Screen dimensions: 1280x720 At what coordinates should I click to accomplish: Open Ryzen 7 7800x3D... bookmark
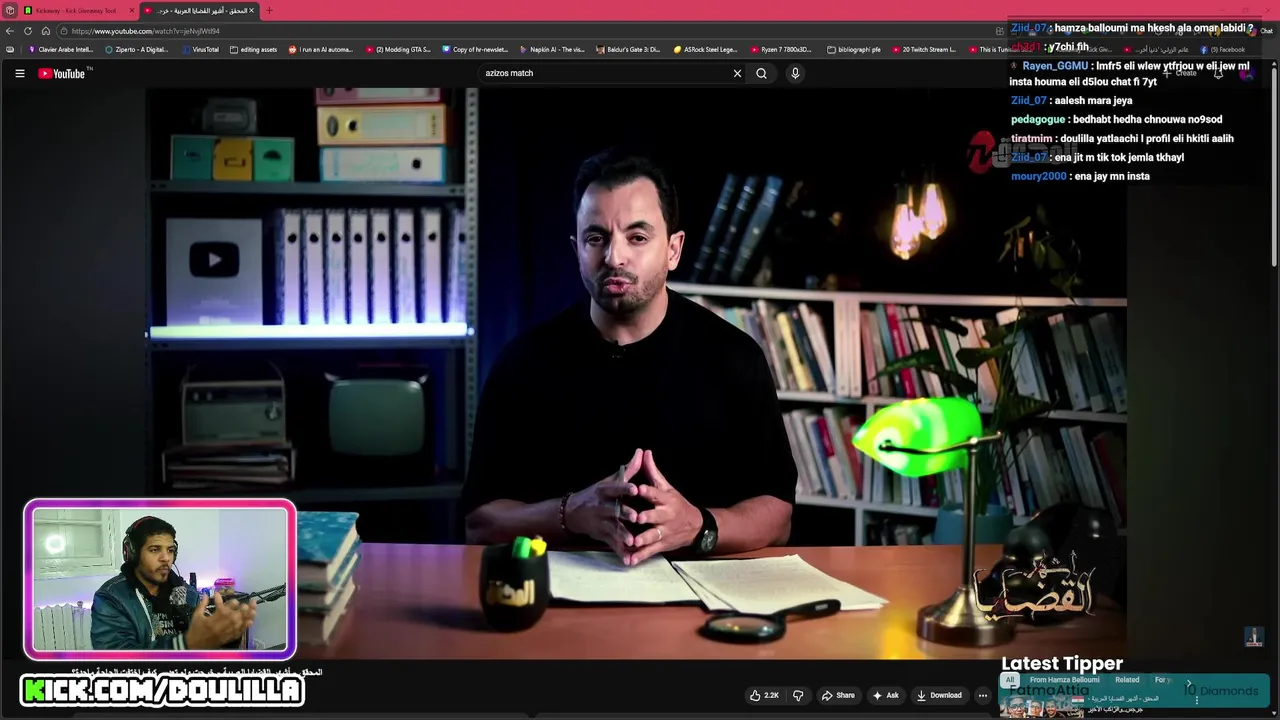pyautogui.click(x=781, y=49)
